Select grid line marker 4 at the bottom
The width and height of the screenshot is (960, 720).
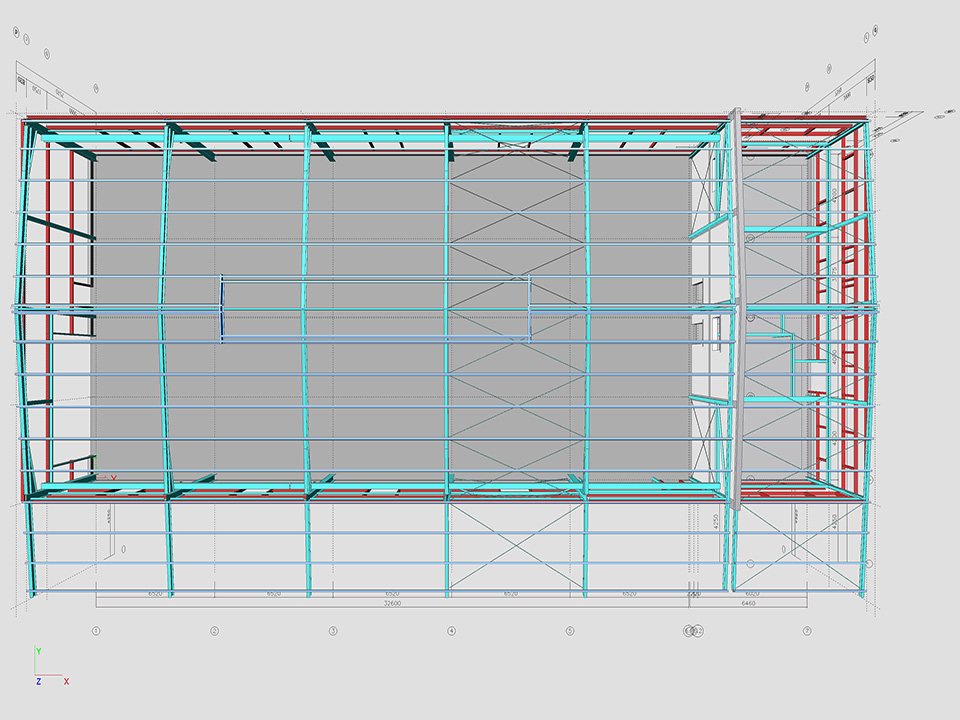point(451,631)
